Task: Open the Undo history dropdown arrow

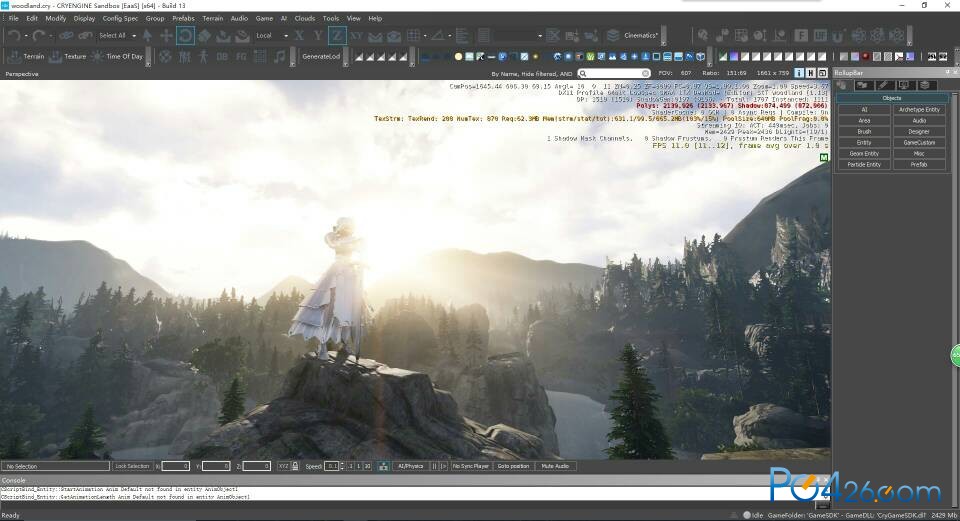Action: [26, 36]
